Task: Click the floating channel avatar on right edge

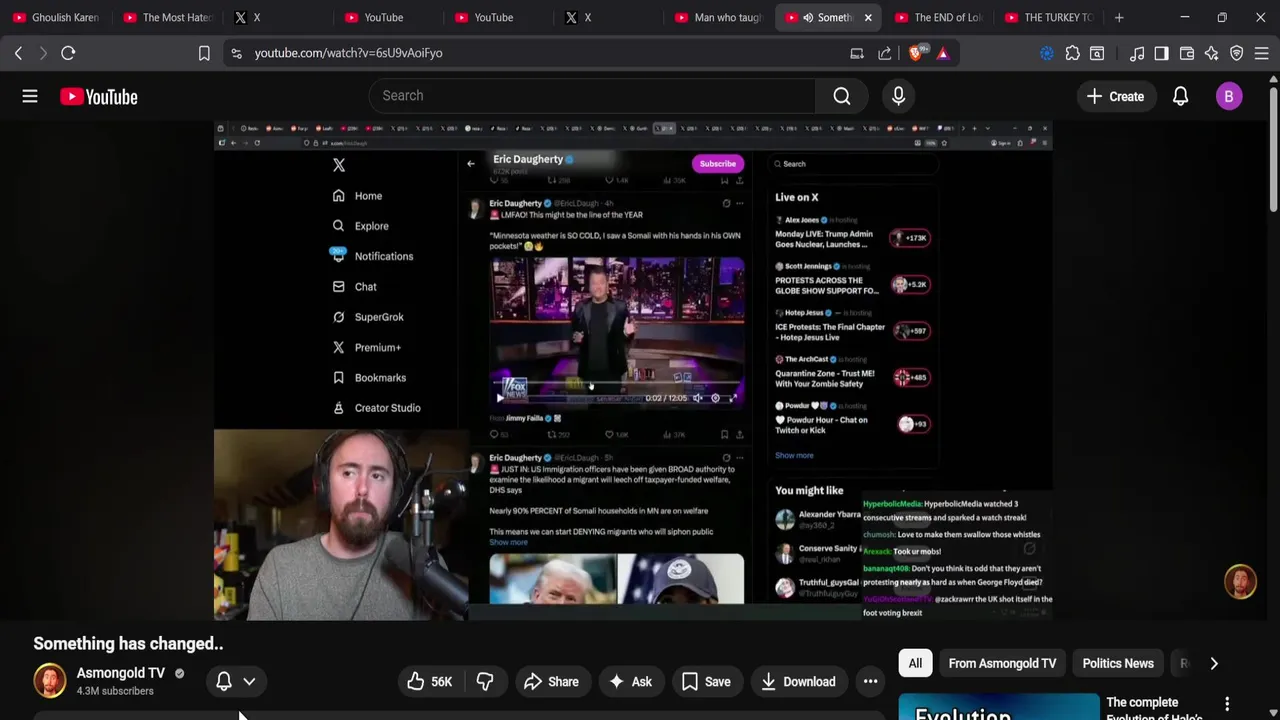Action: coord(1240,582)
